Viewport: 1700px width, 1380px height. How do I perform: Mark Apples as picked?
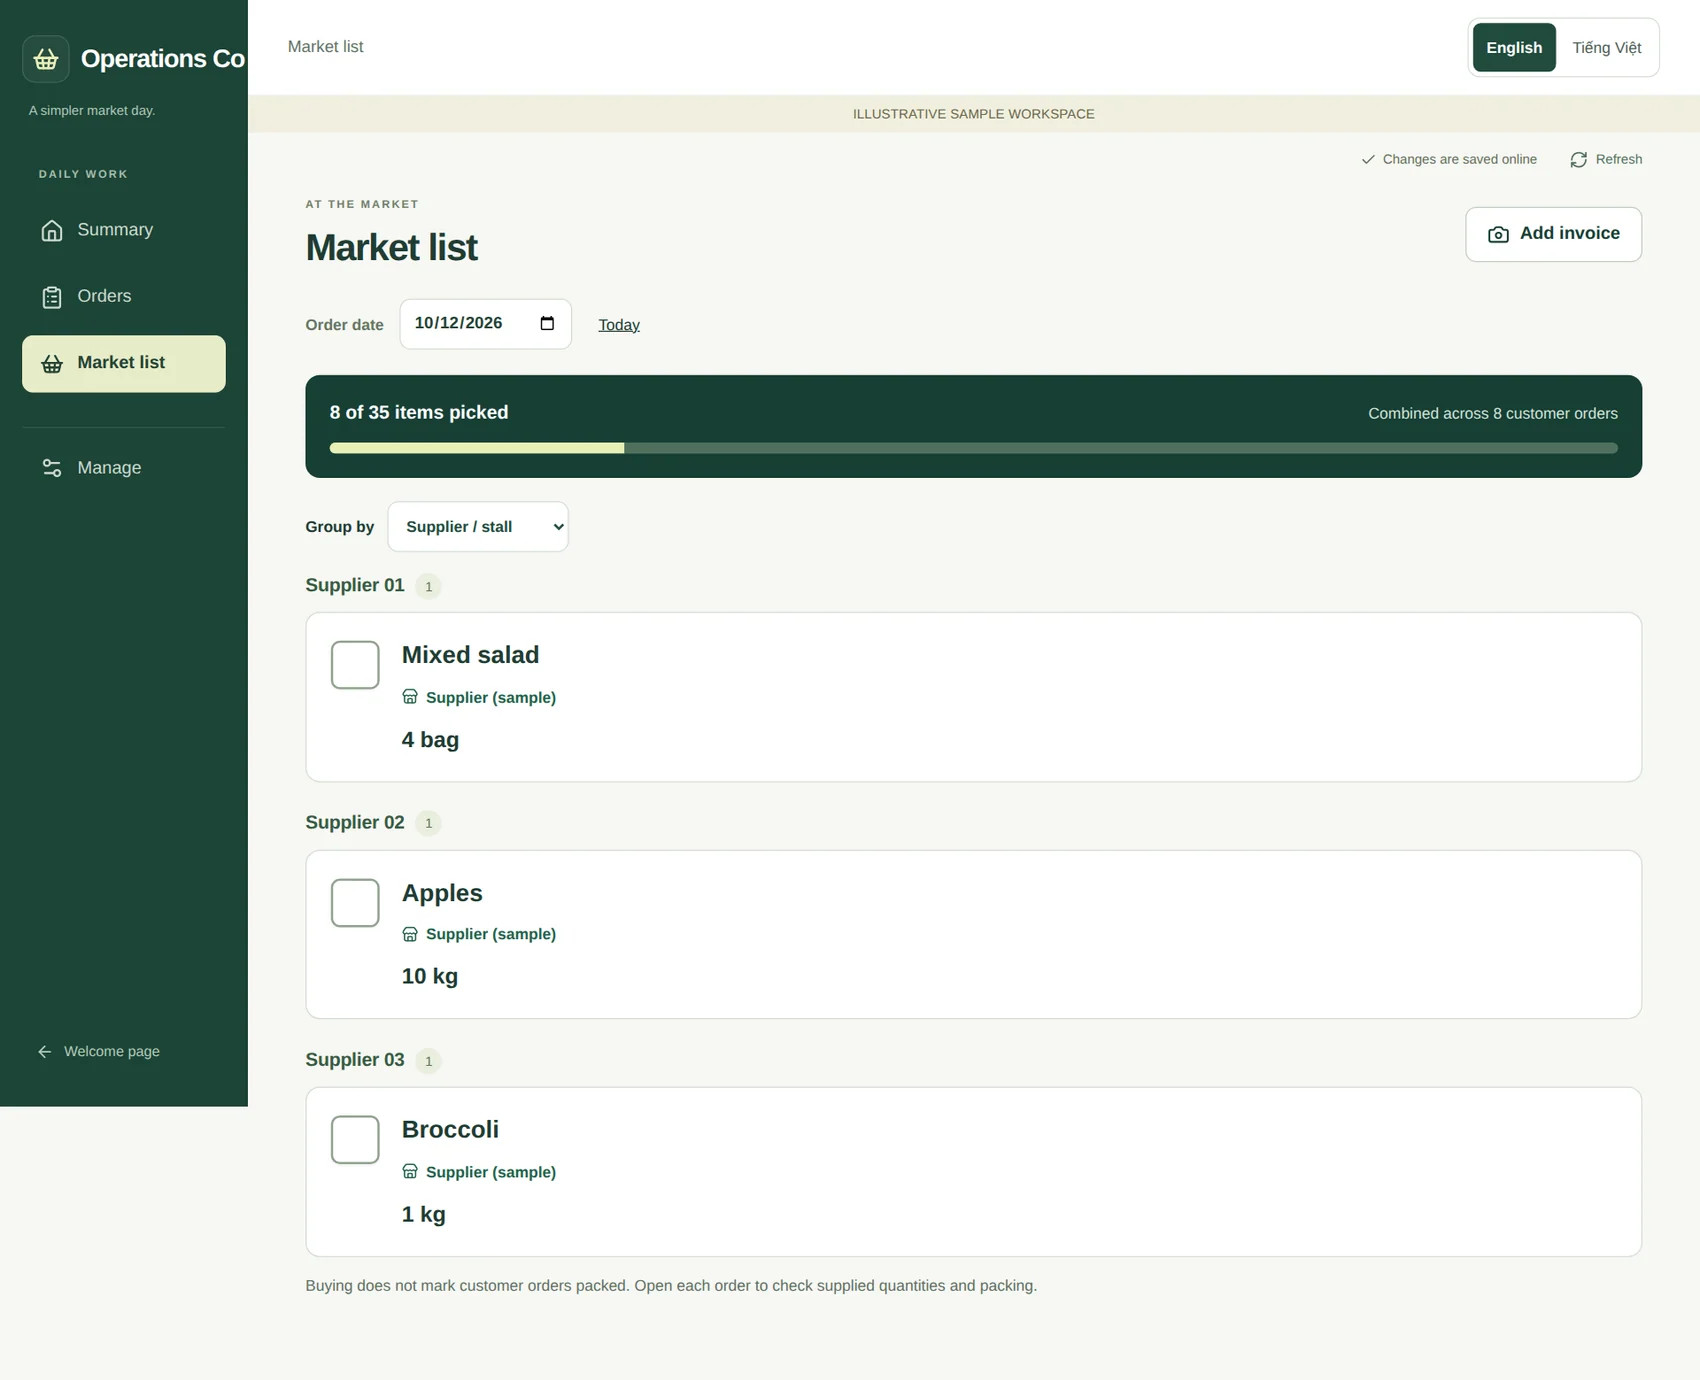coord(355,903)
